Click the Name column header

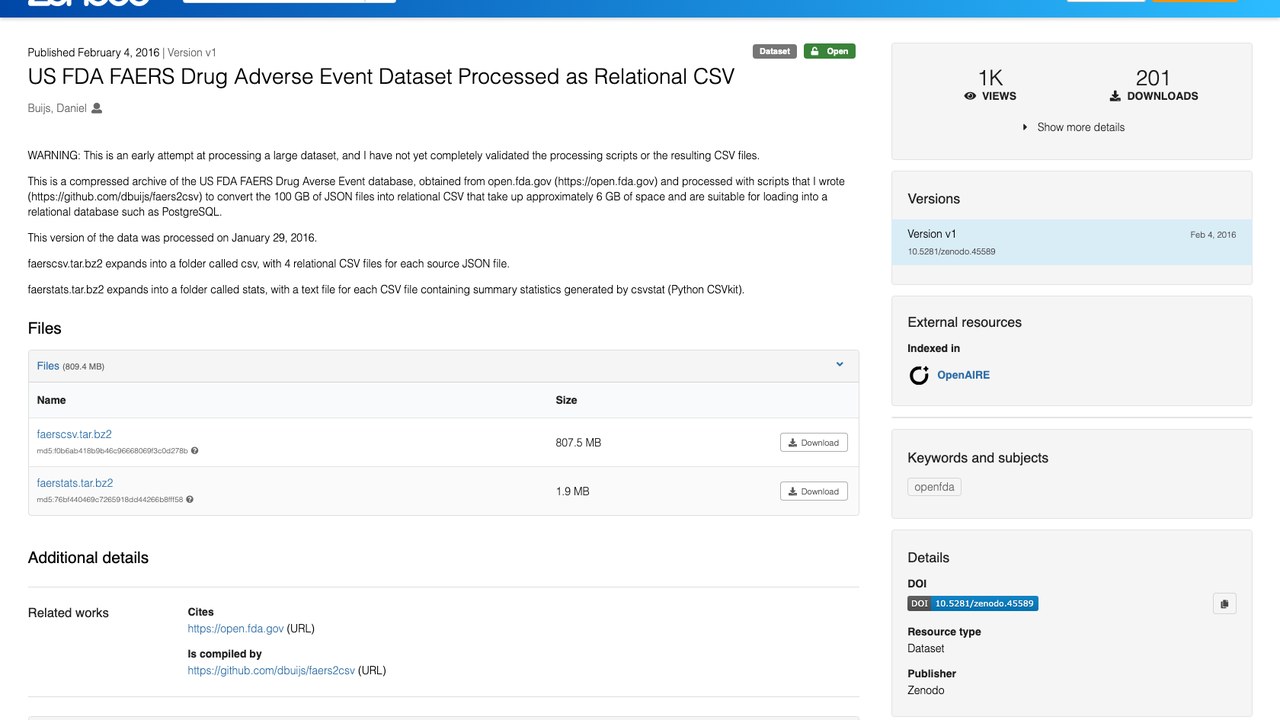point(51,400)
